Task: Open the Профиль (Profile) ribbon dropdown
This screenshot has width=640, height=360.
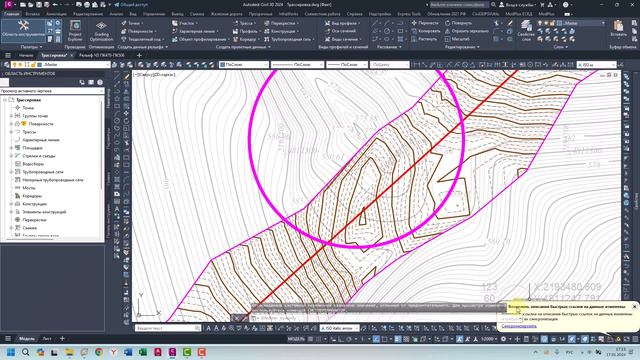Action: click(247, 31)
